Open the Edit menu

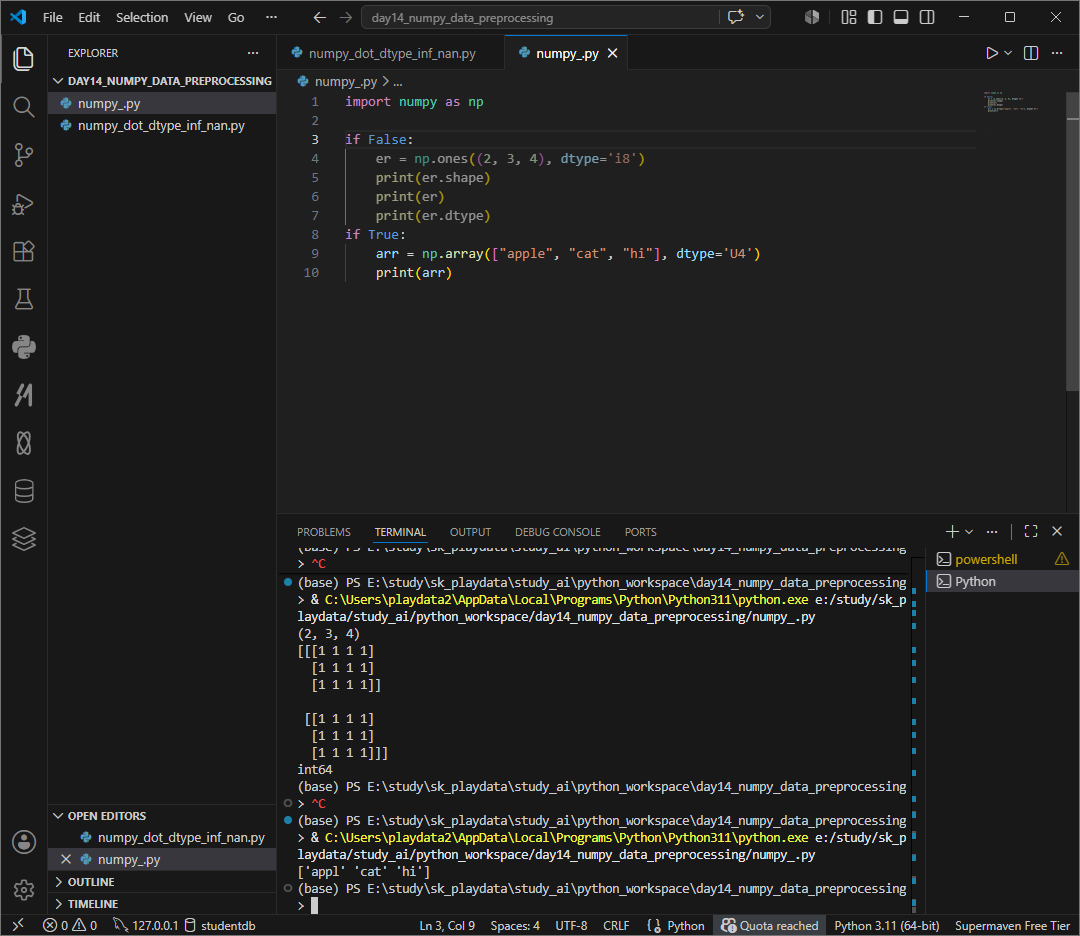(x=89, y=17)
